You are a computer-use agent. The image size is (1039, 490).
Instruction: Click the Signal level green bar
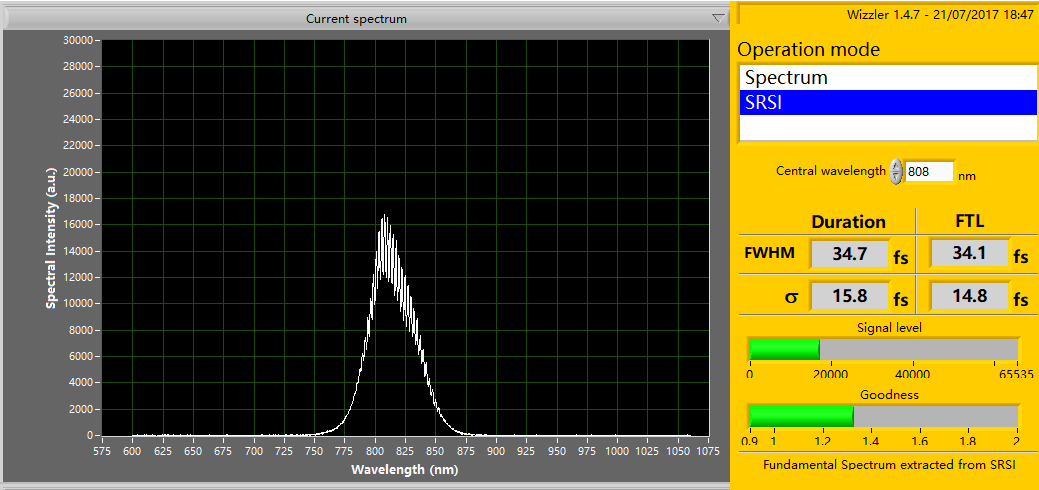point(784,349)
